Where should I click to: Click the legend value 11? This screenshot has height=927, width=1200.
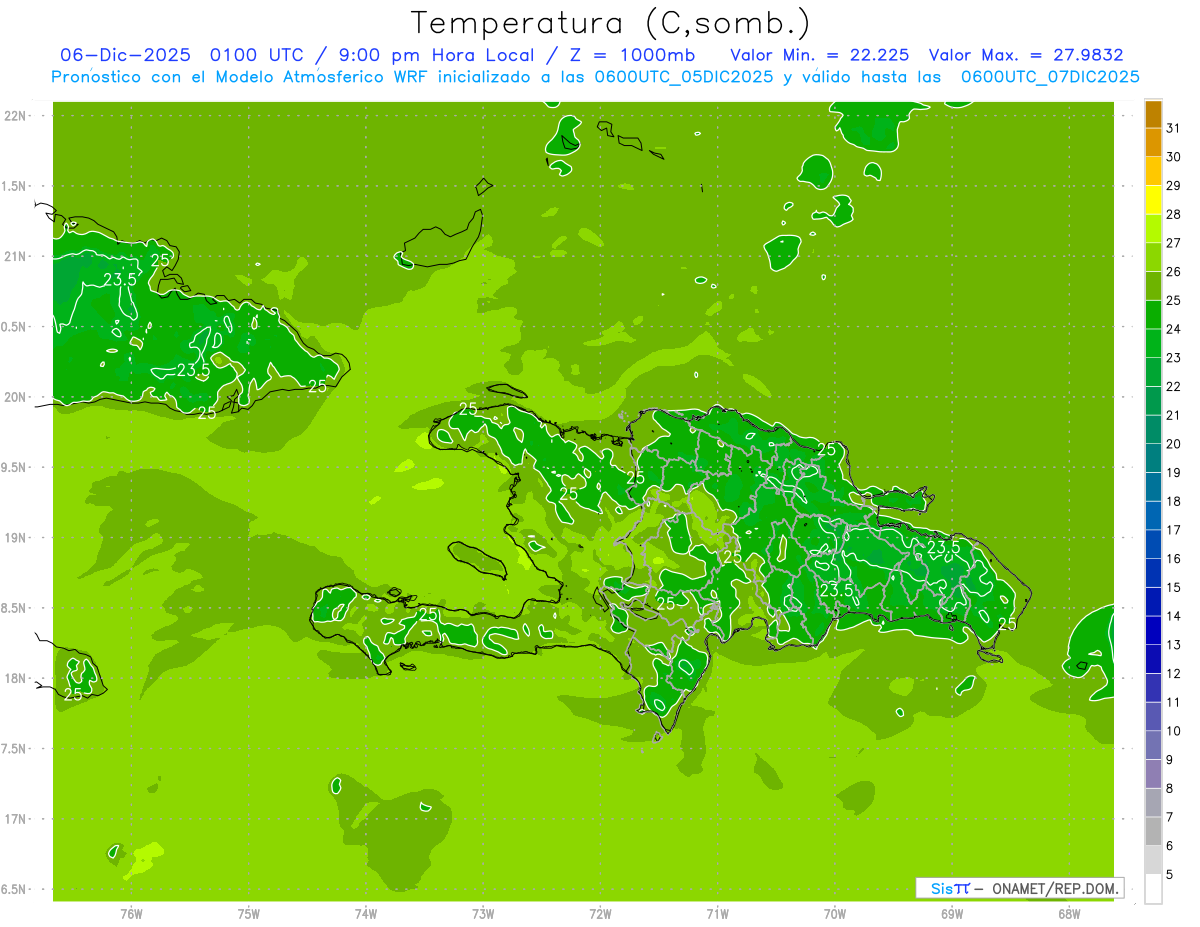tap(1174, 702)
